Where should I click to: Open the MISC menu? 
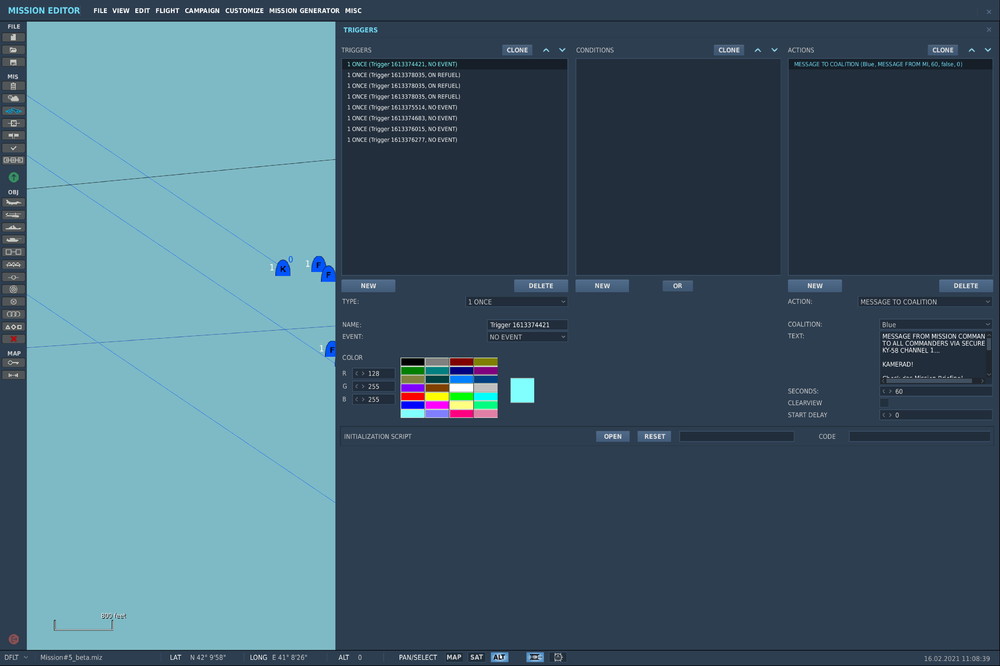[x=353, y=11]
